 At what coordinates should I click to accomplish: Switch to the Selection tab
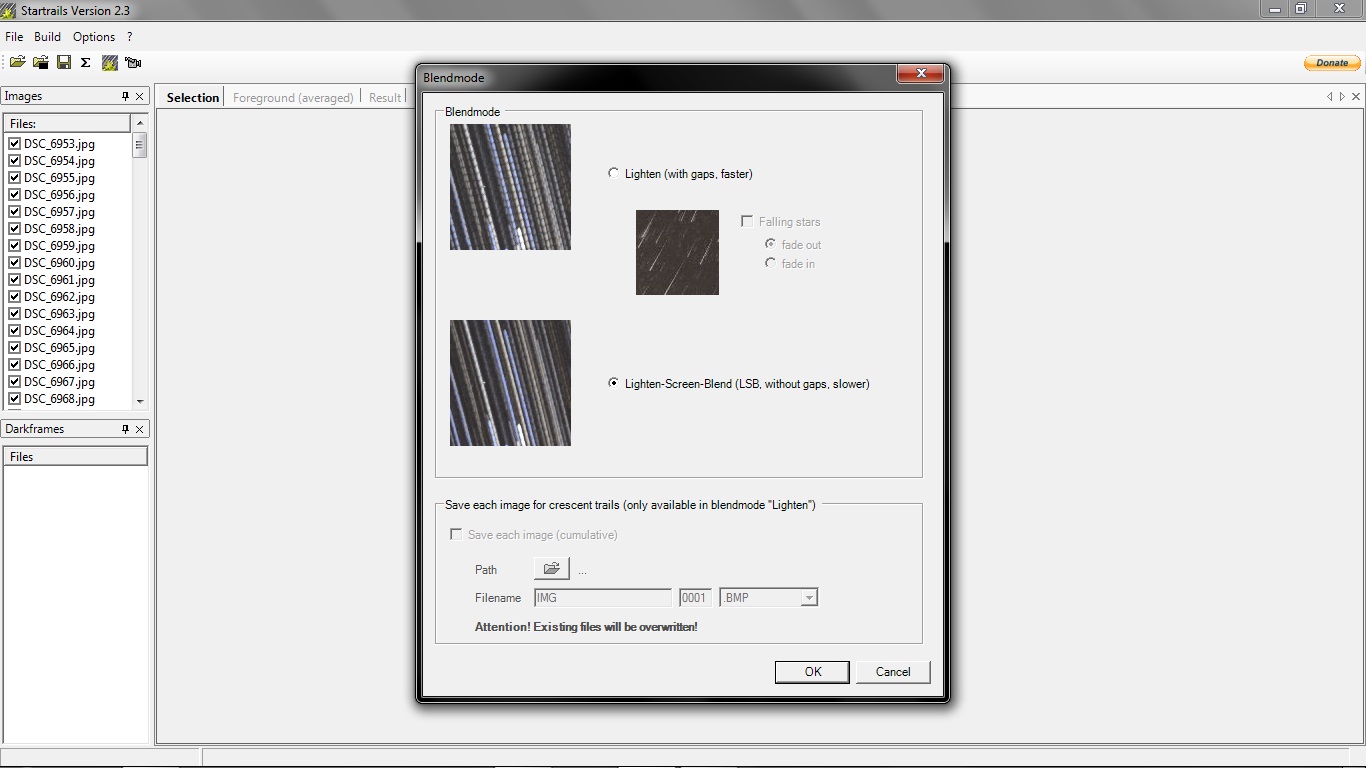193,97
